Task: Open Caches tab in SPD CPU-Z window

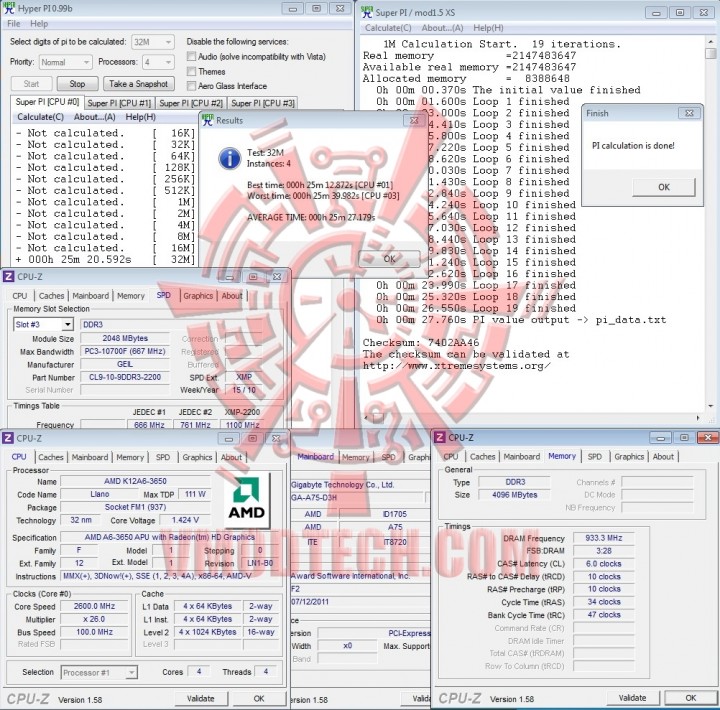Action: point(51,296)
